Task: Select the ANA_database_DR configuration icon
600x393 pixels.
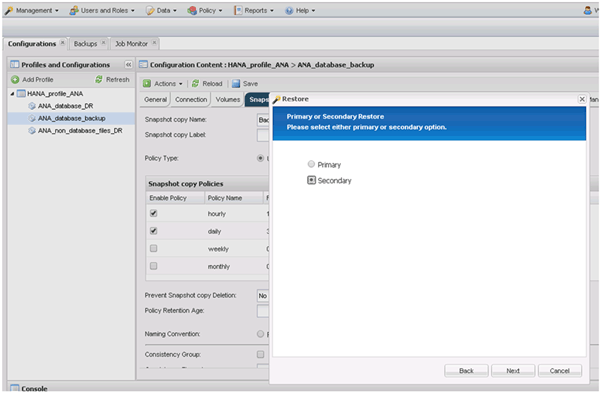Action: tap(32, 106)
